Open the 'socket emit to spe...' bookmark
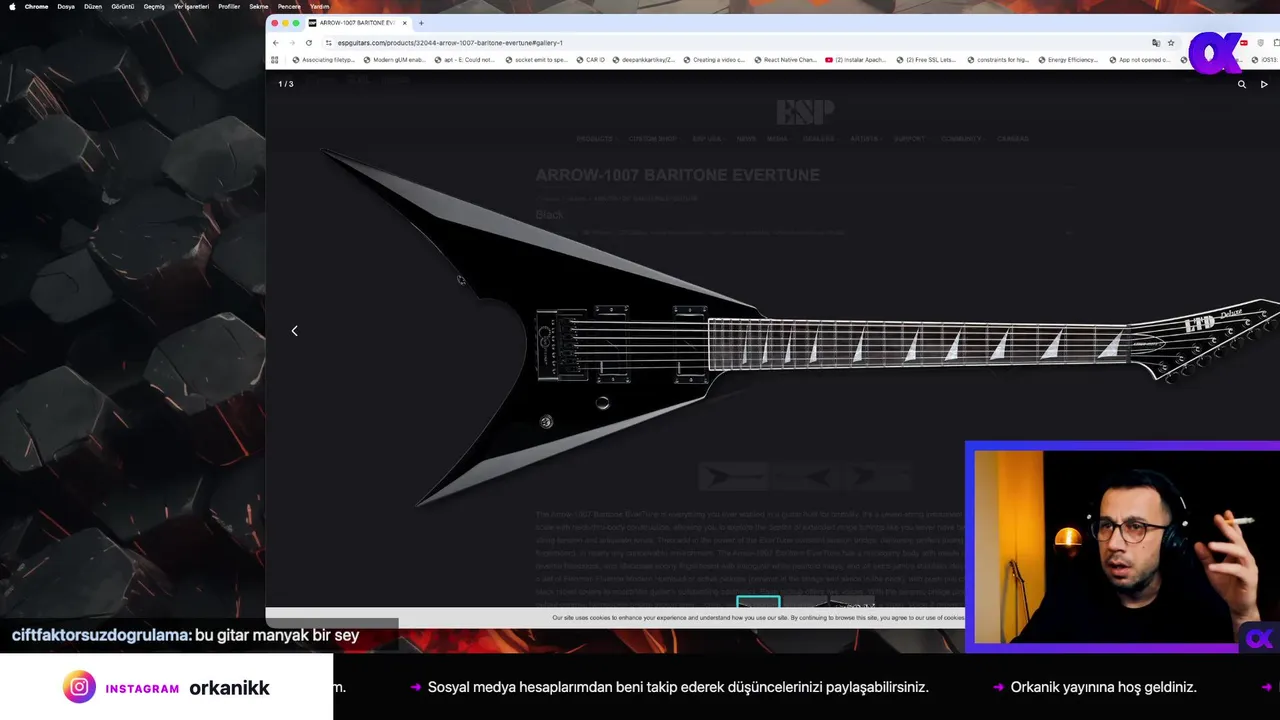 click(x=536, y=60)
